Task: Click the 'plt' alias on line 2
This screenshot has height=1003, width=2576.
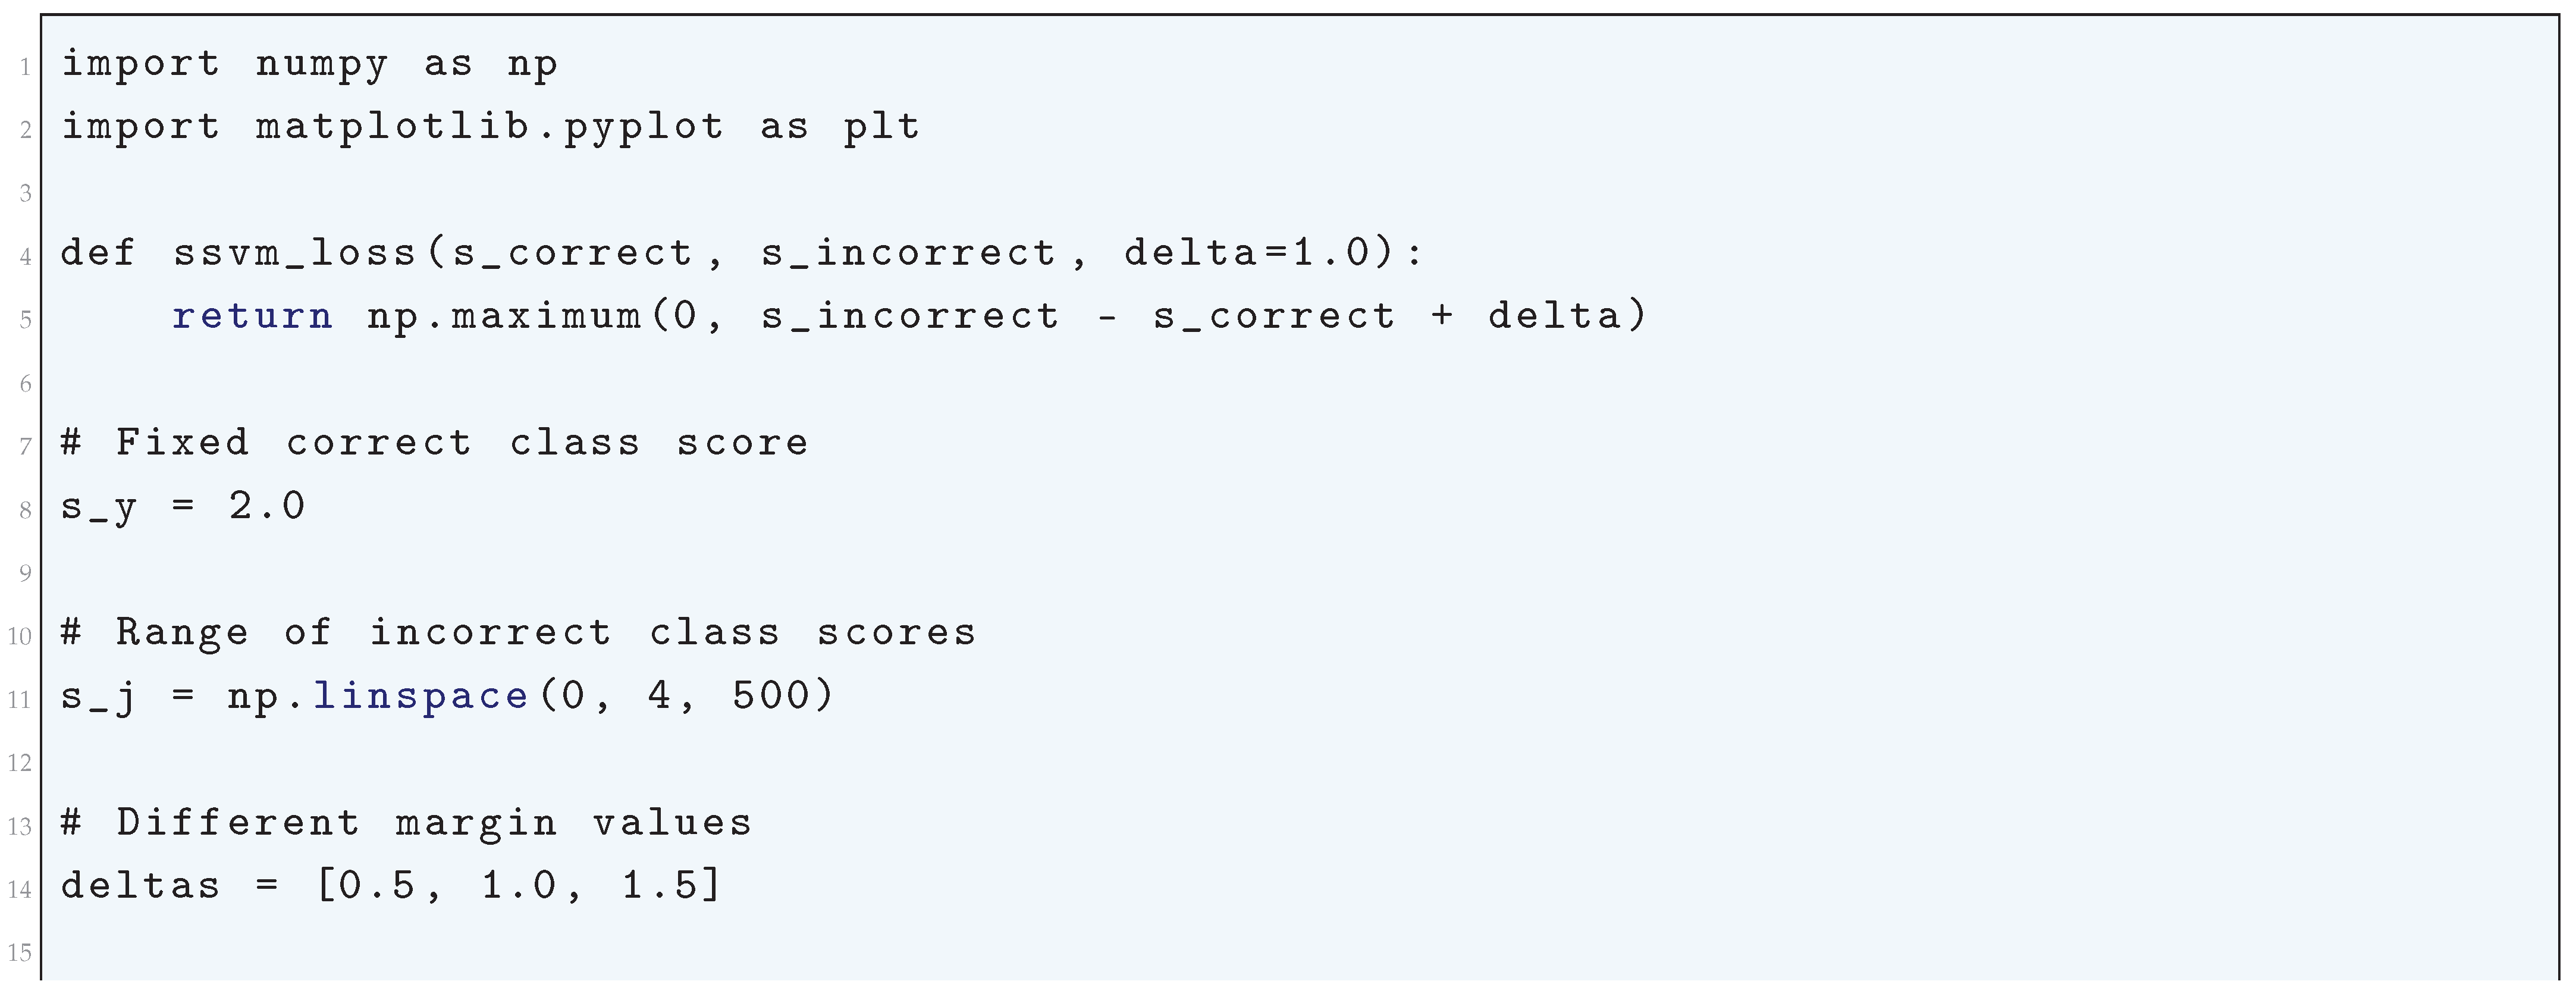Action: pyautogui.click(x=881, y=128)
